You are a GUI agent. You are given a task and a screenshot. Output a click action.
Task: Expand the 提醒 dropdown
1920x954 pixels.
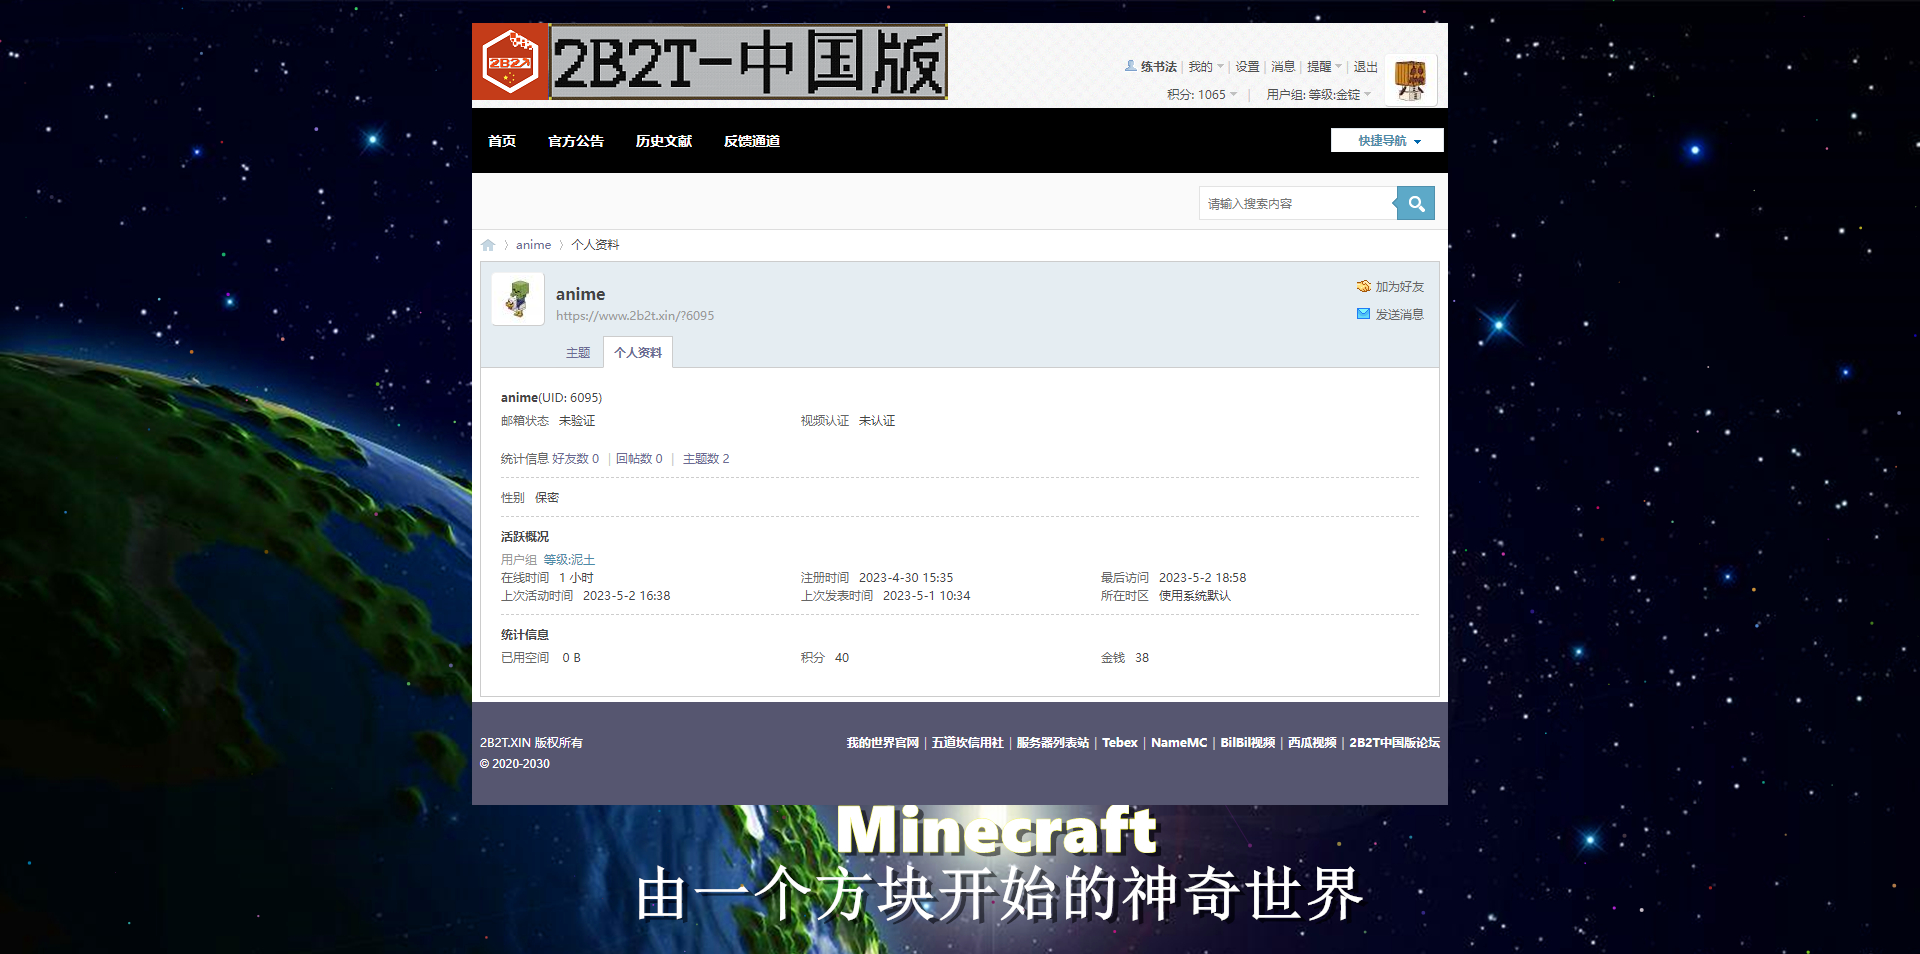(x=1324, y=67)
